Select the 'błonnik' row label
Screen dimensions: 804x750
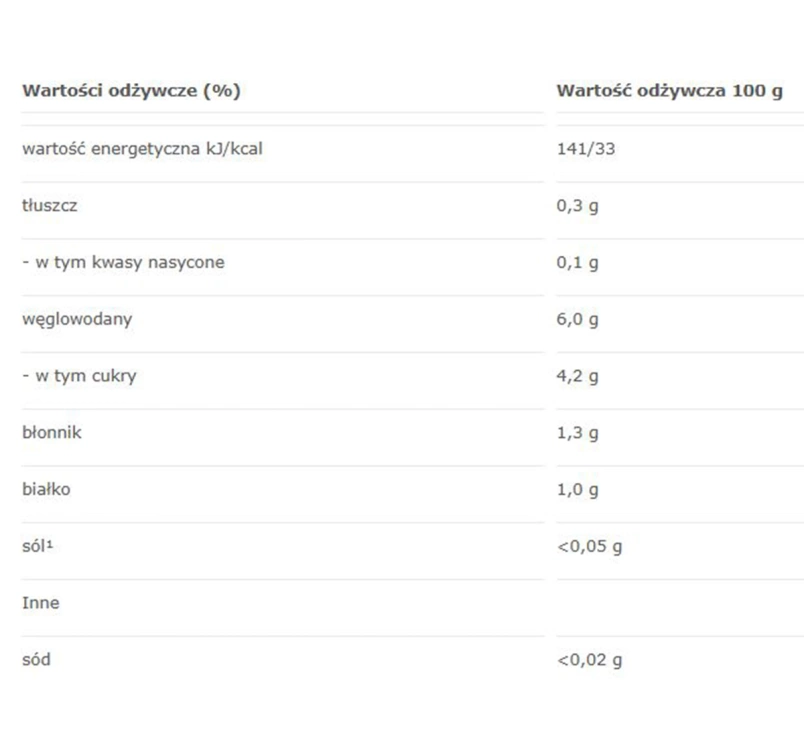[52, 433]
